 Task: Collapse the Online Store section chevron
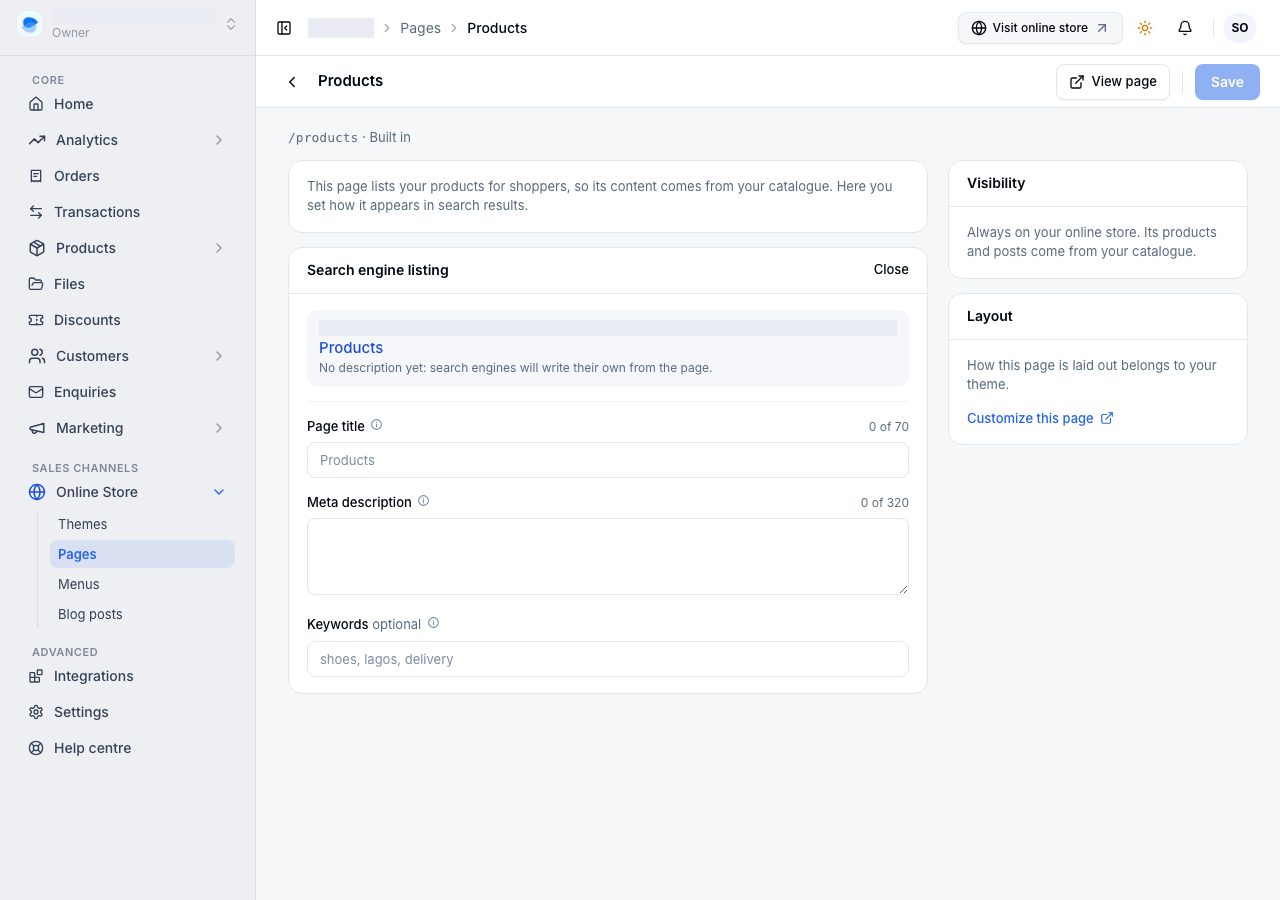pyautogui.click(x=219, y=492)
